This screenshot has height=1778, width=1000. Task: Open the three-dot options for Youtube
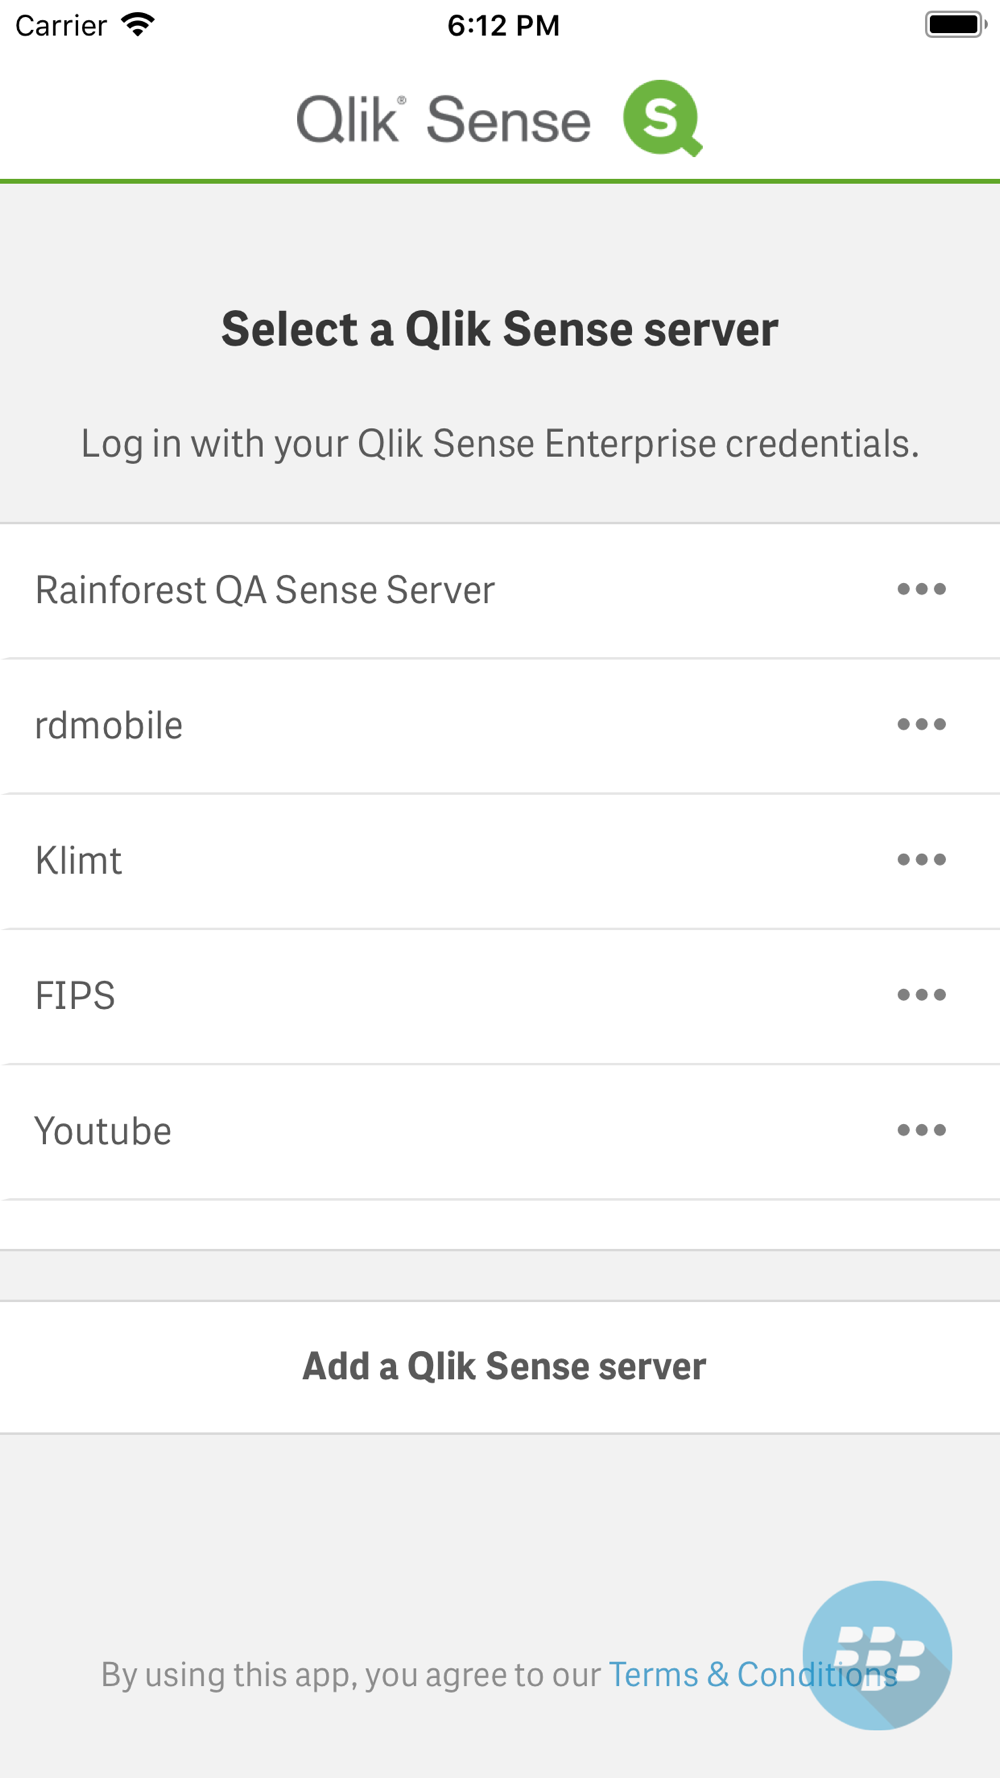point(921,1130)
